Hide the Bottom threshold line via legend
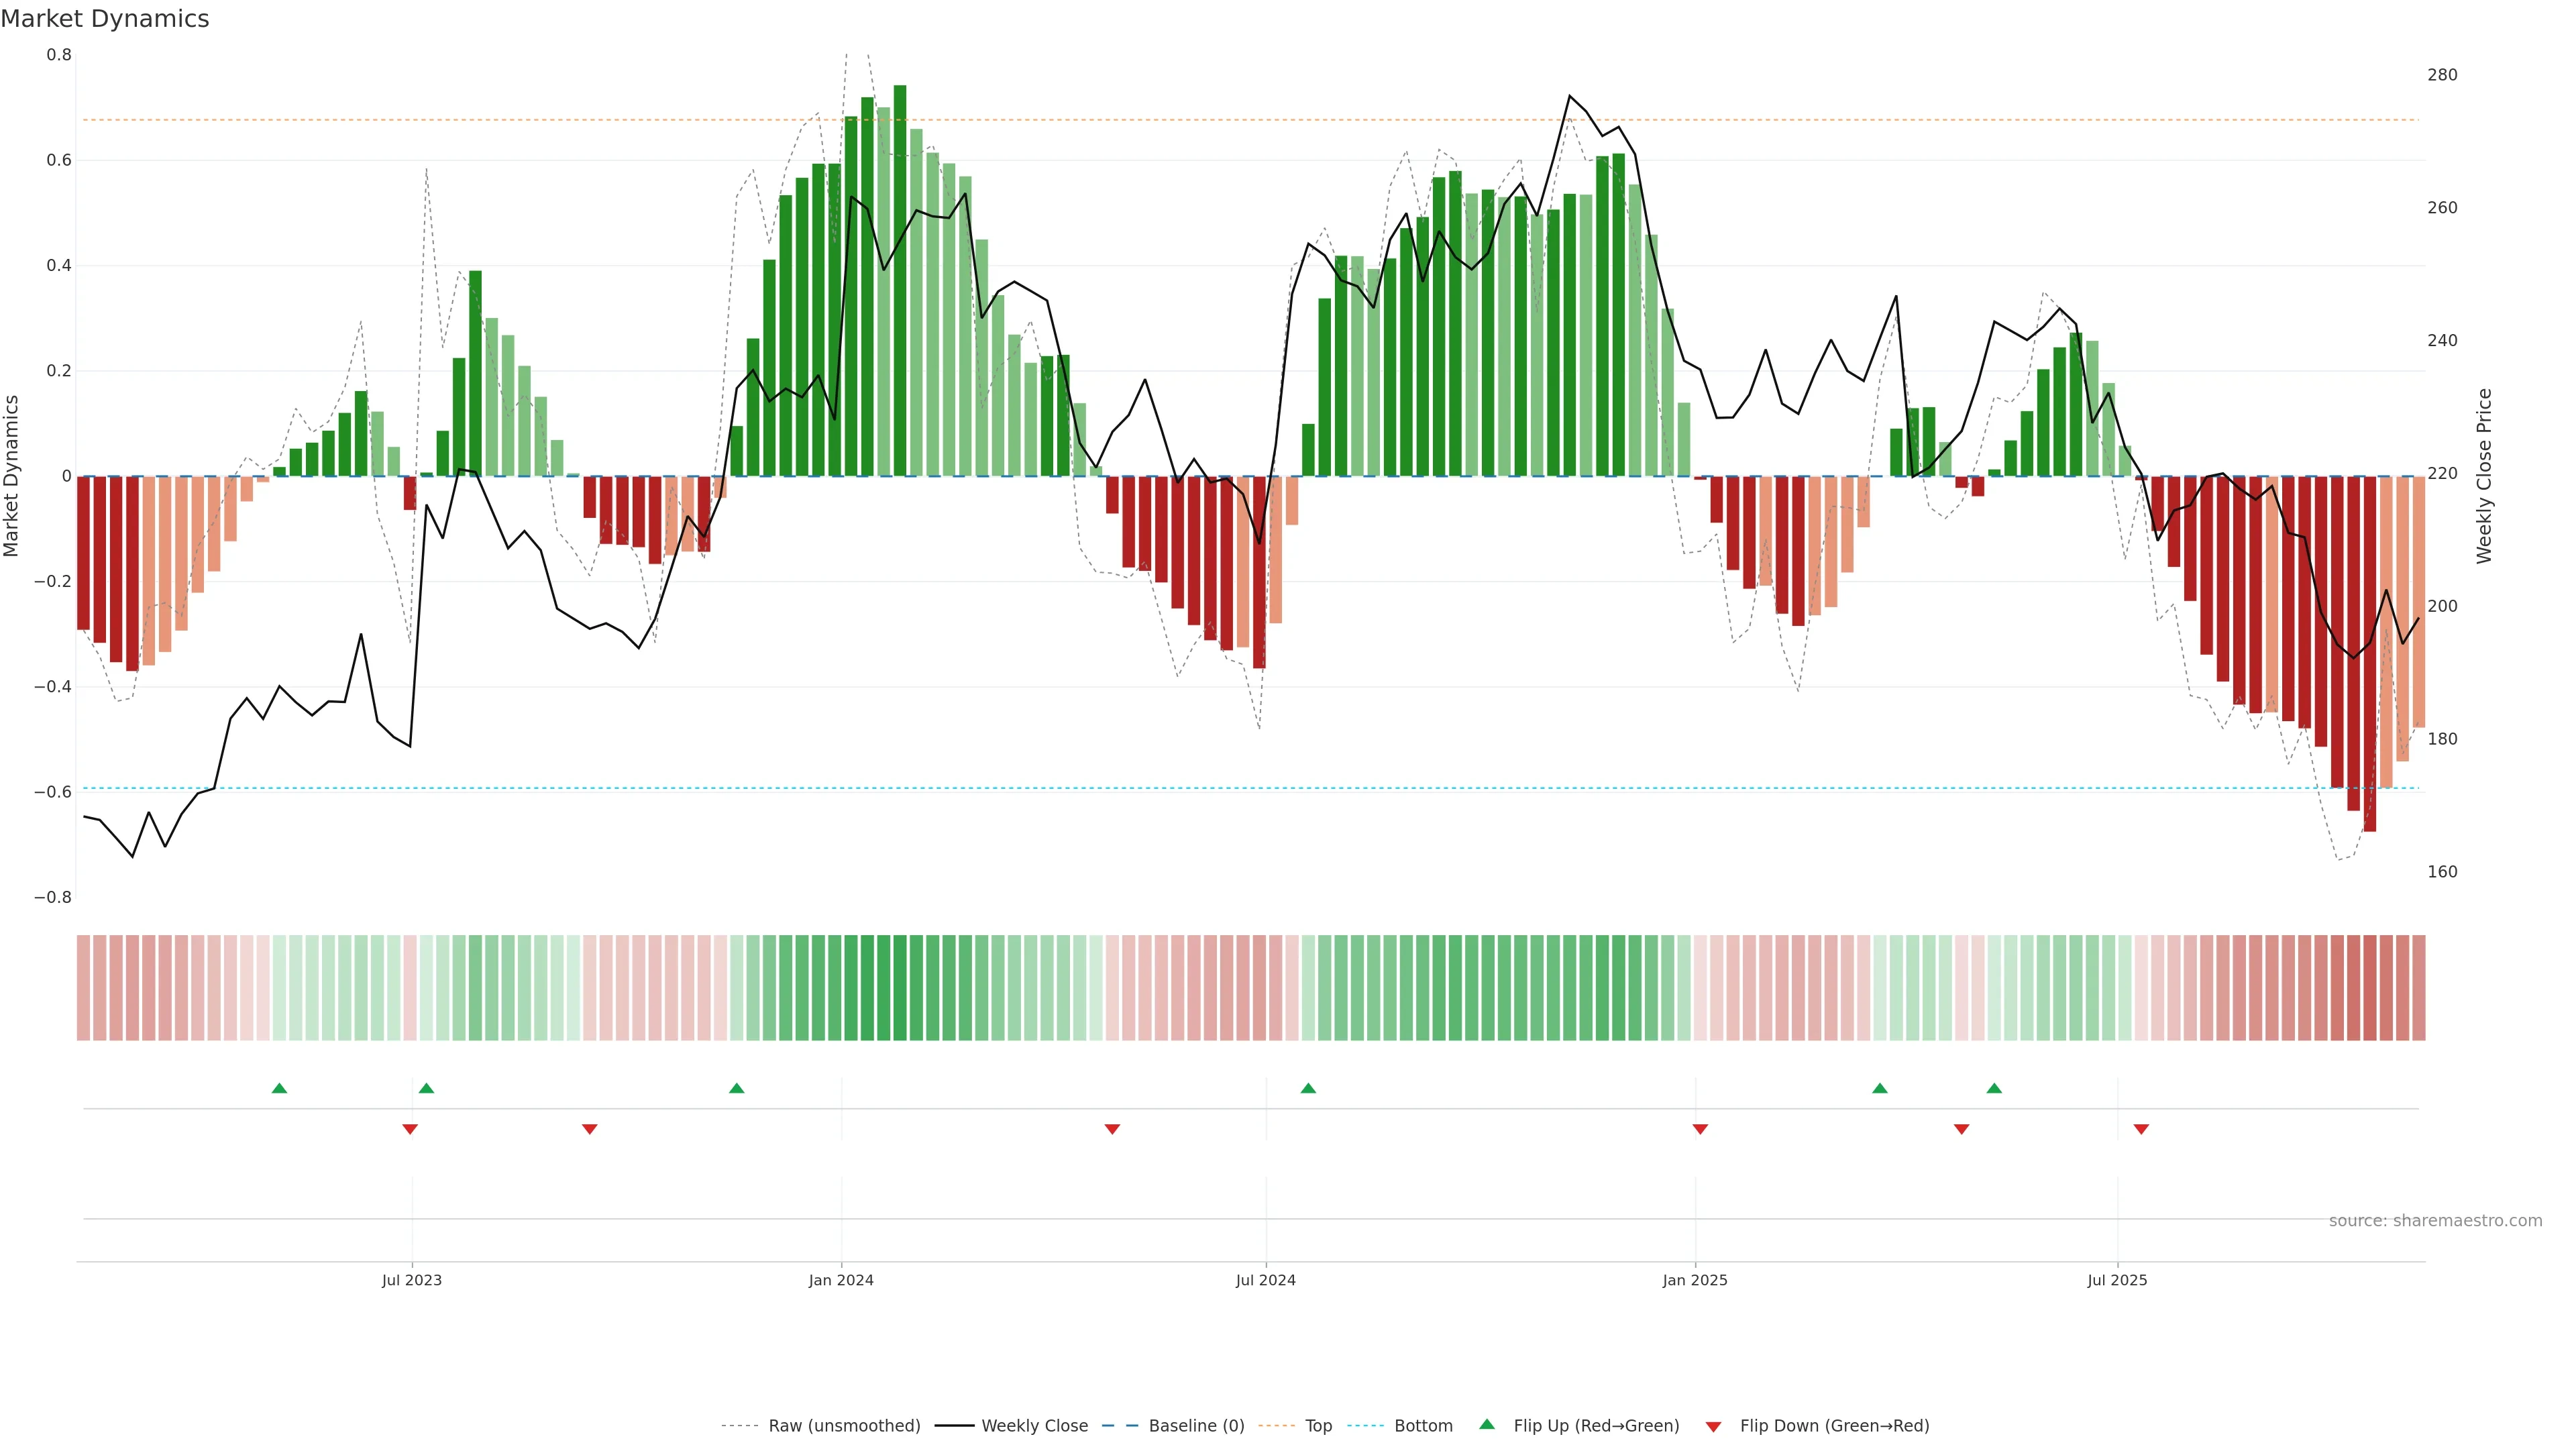 tap(1423, 1426)
